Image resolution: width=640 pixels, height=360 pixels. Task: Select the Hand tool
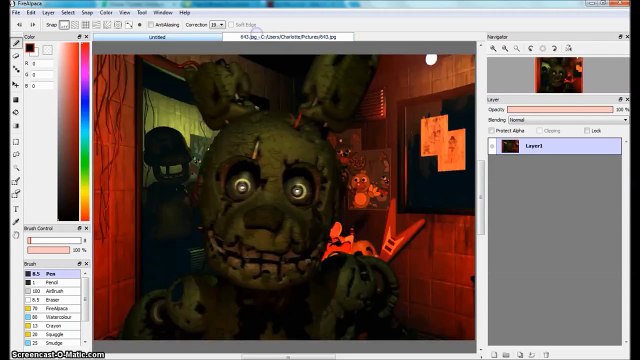[16, 235]
